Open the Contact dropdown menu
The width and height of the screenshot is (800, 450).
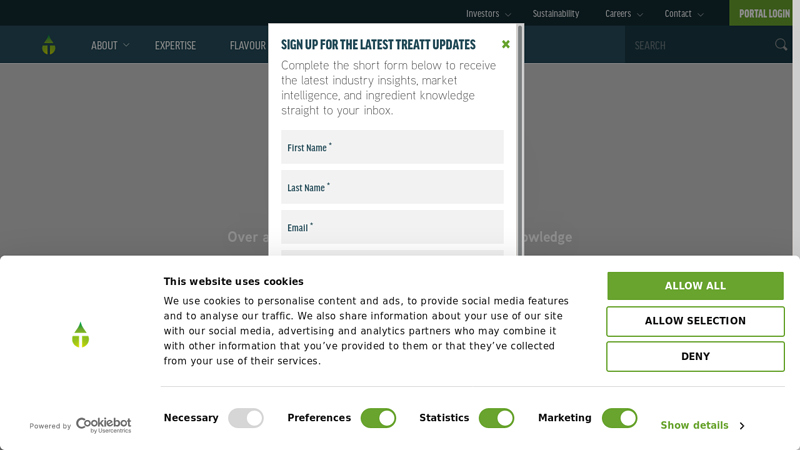pyautogui.click(x=684, y=14)
